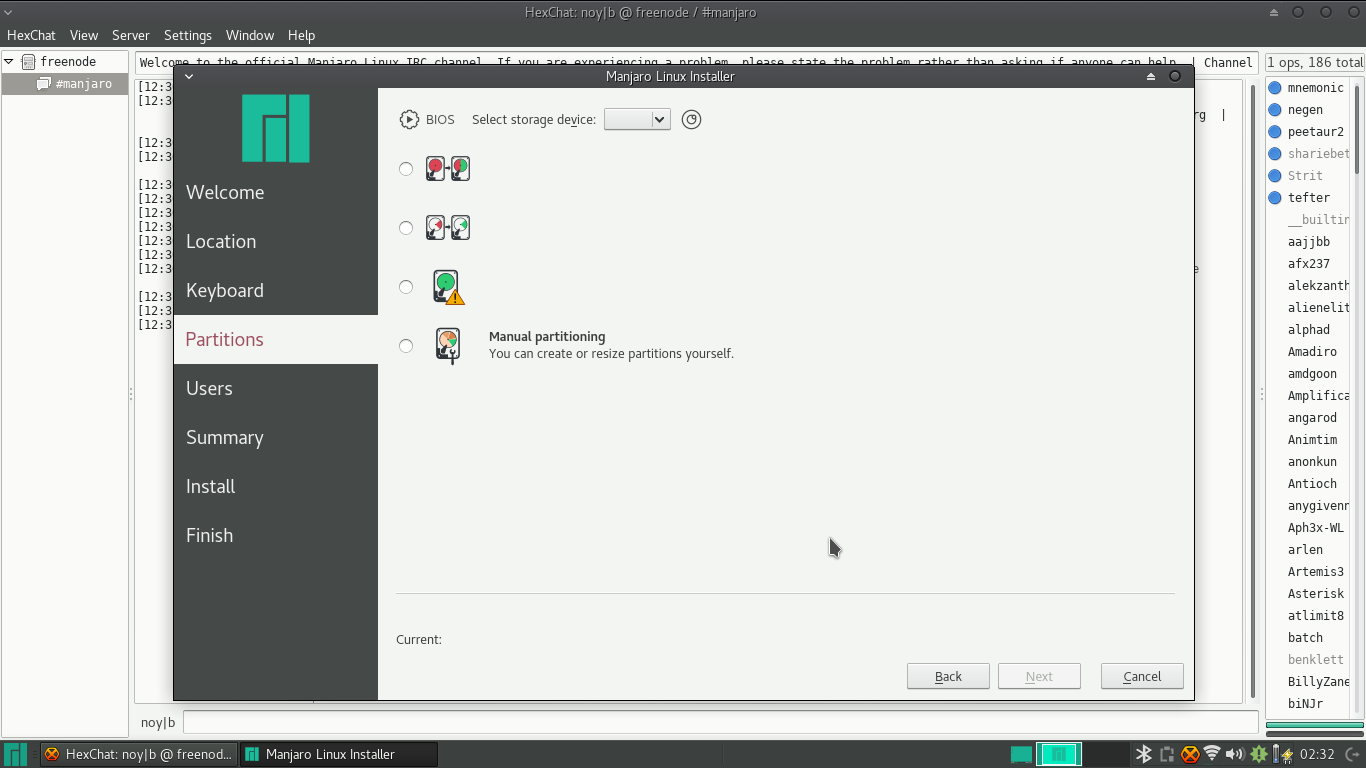
Task: Click the orange HexChat tray icon
Action: (x=1190, y=754)
